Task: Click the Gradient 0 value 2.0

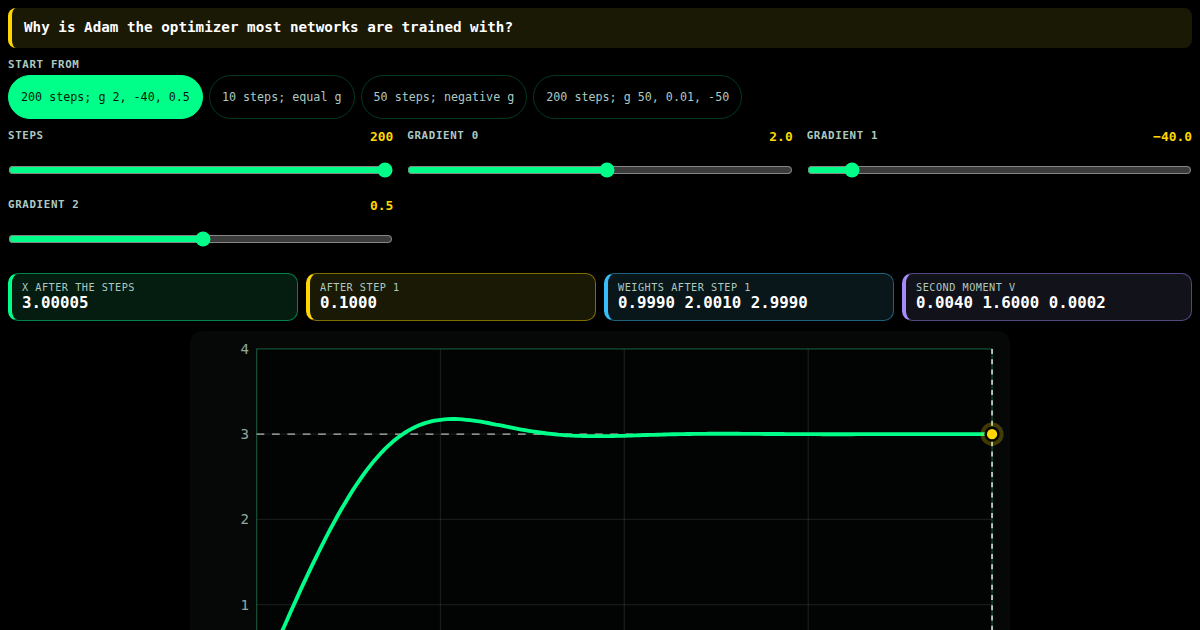Action: coord(781,137)
